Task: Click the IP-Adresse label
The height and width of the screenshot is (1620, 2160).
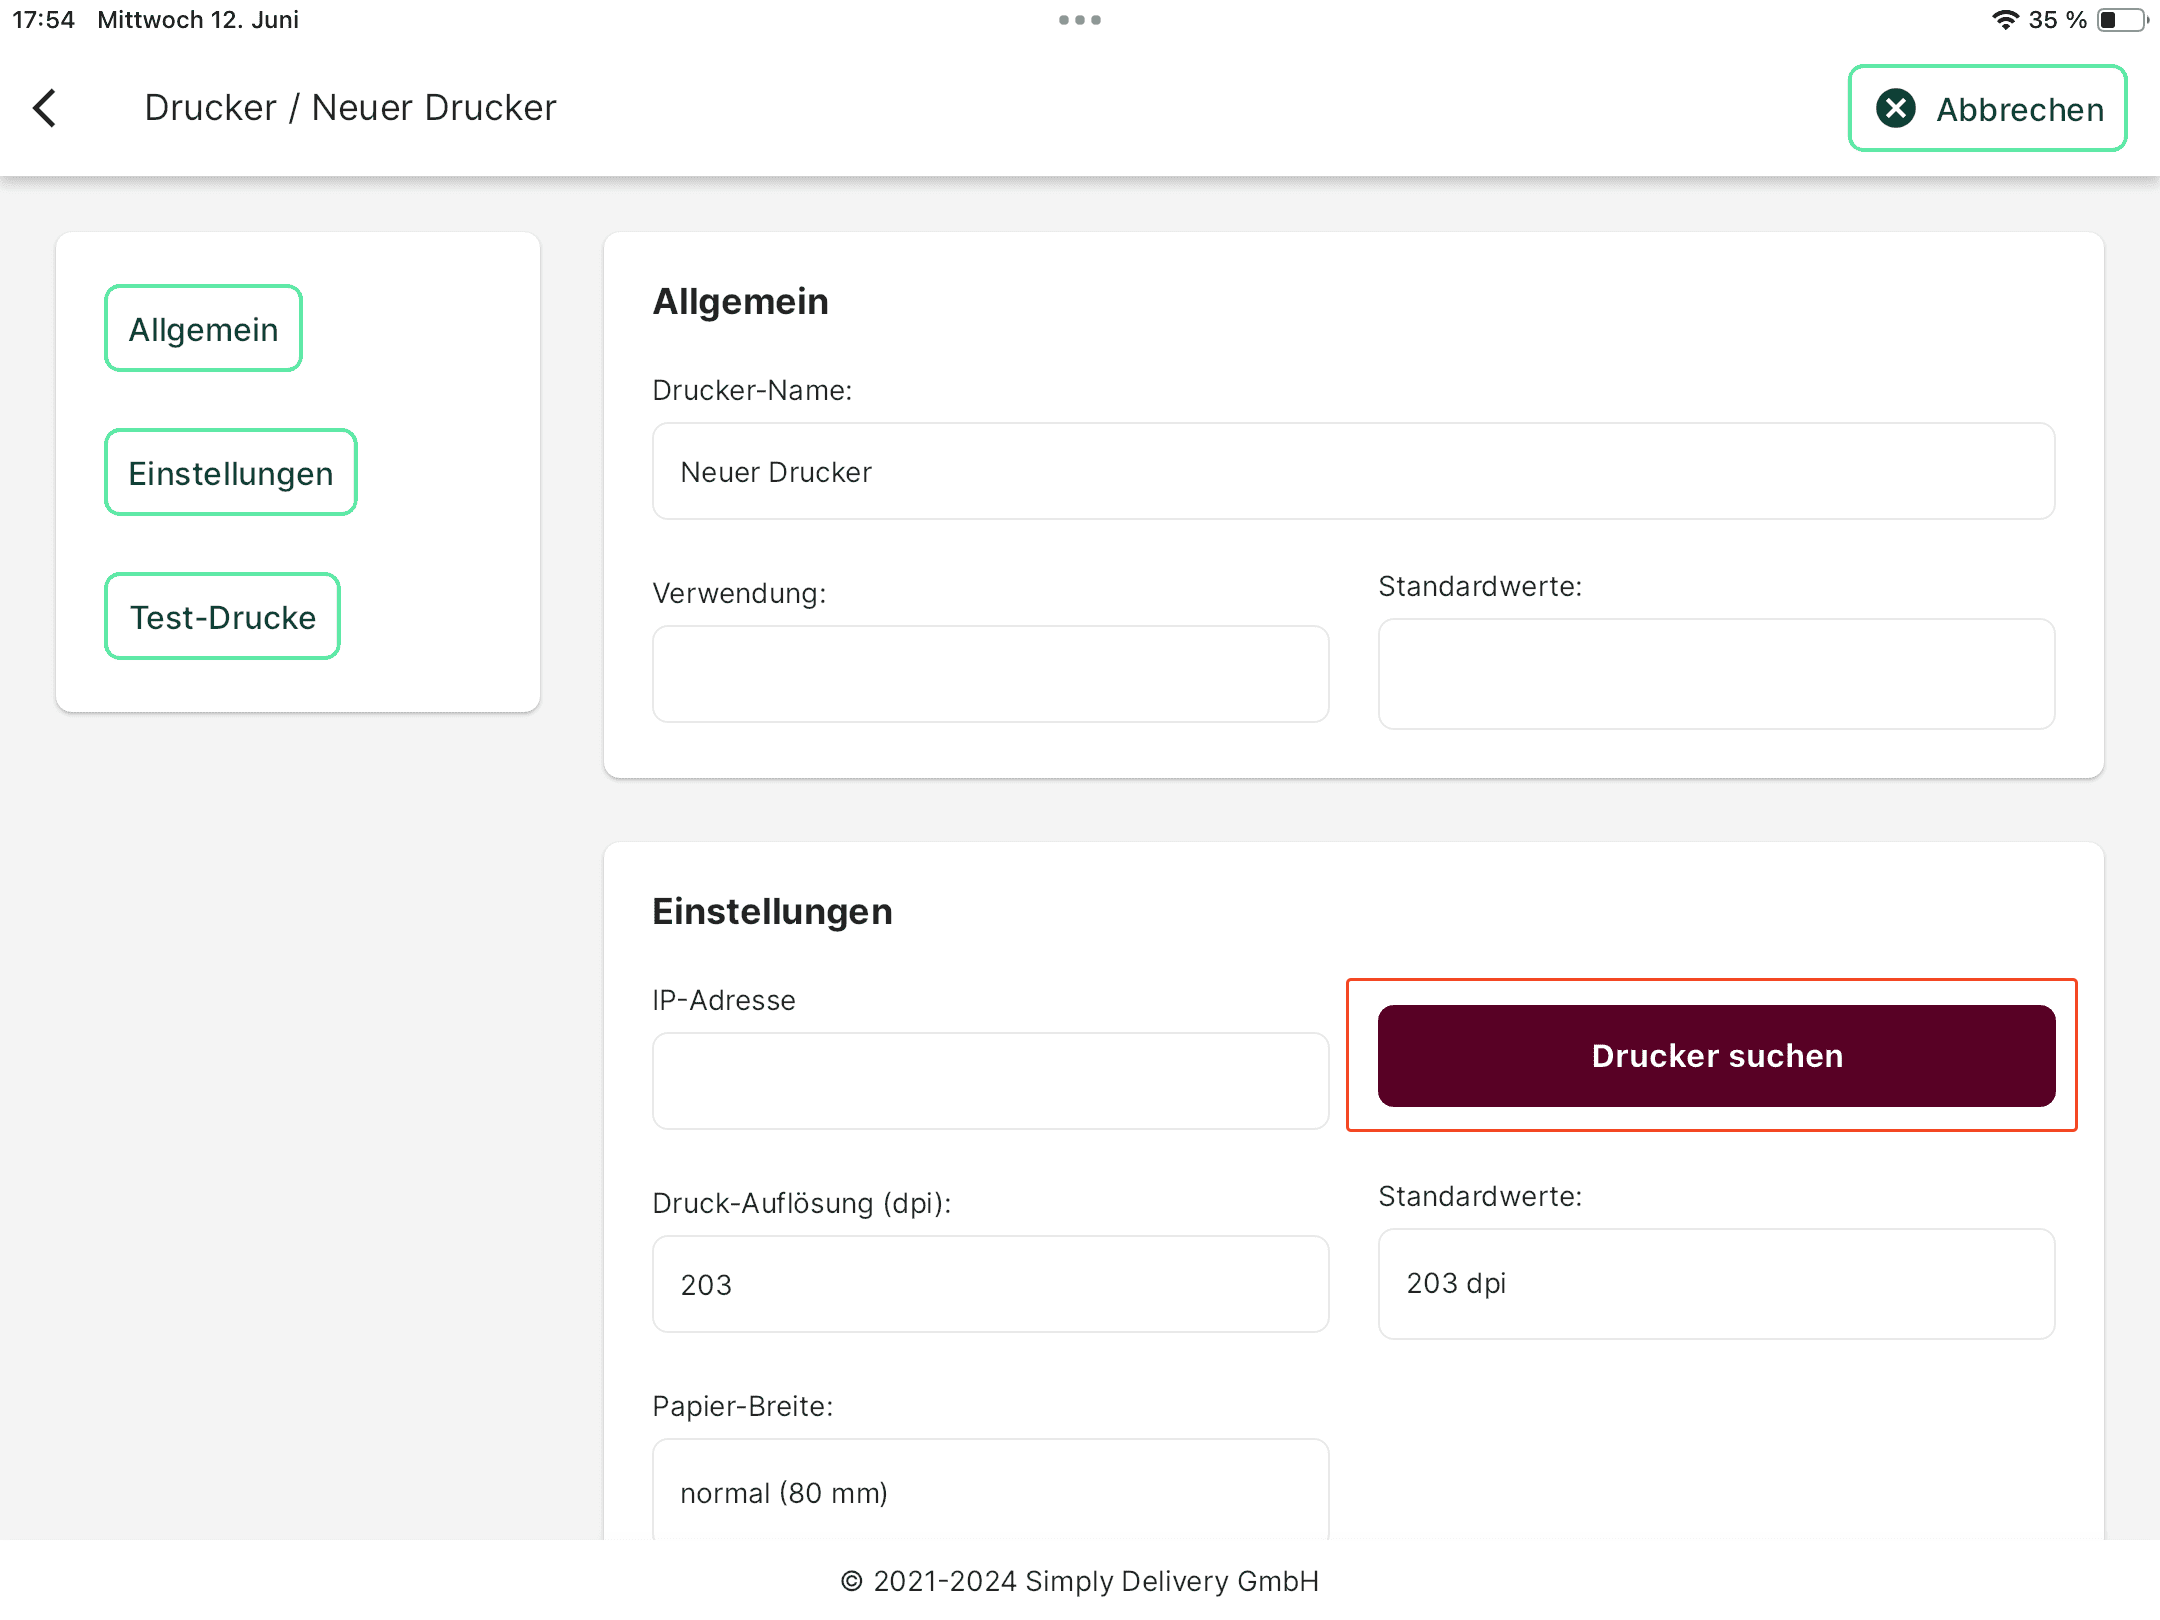Action: point(724,1000)
